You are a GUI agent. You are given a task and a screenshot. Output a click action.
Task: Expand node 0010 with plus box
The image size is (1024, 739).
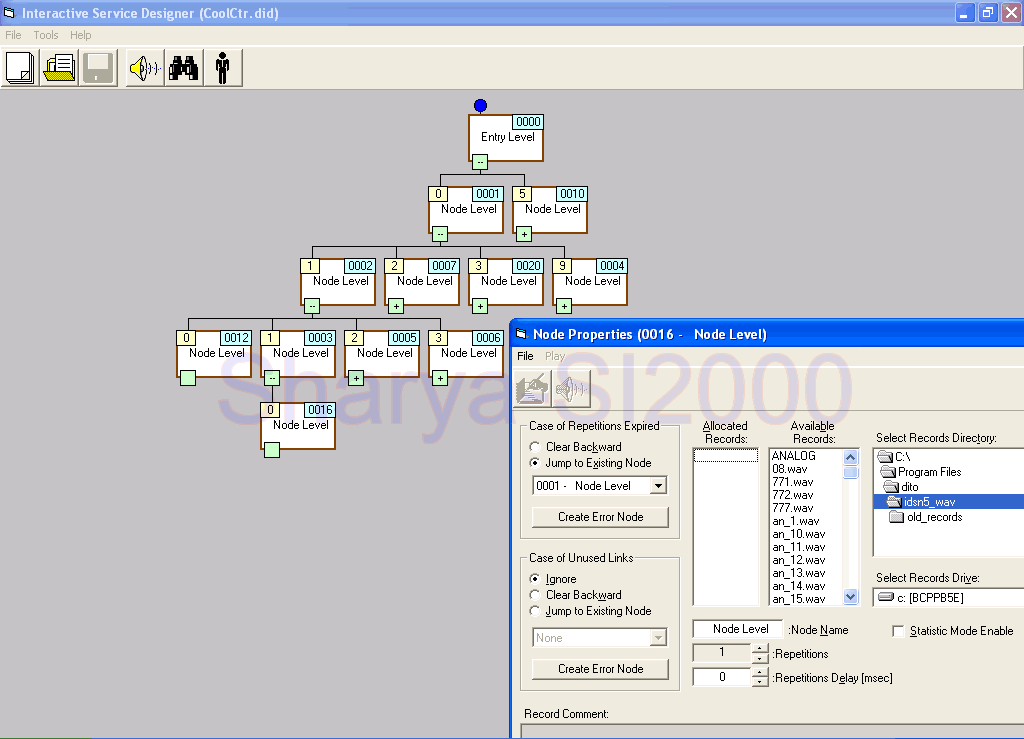(524, 234)
